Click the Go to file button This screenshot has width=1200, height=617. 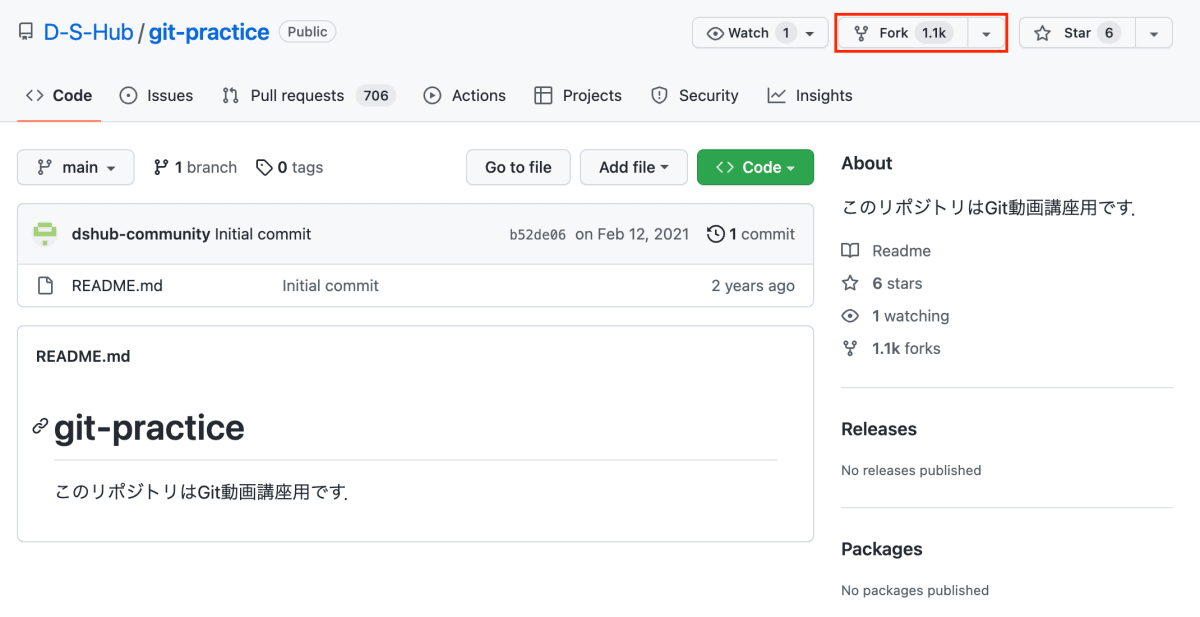[518, 167]
